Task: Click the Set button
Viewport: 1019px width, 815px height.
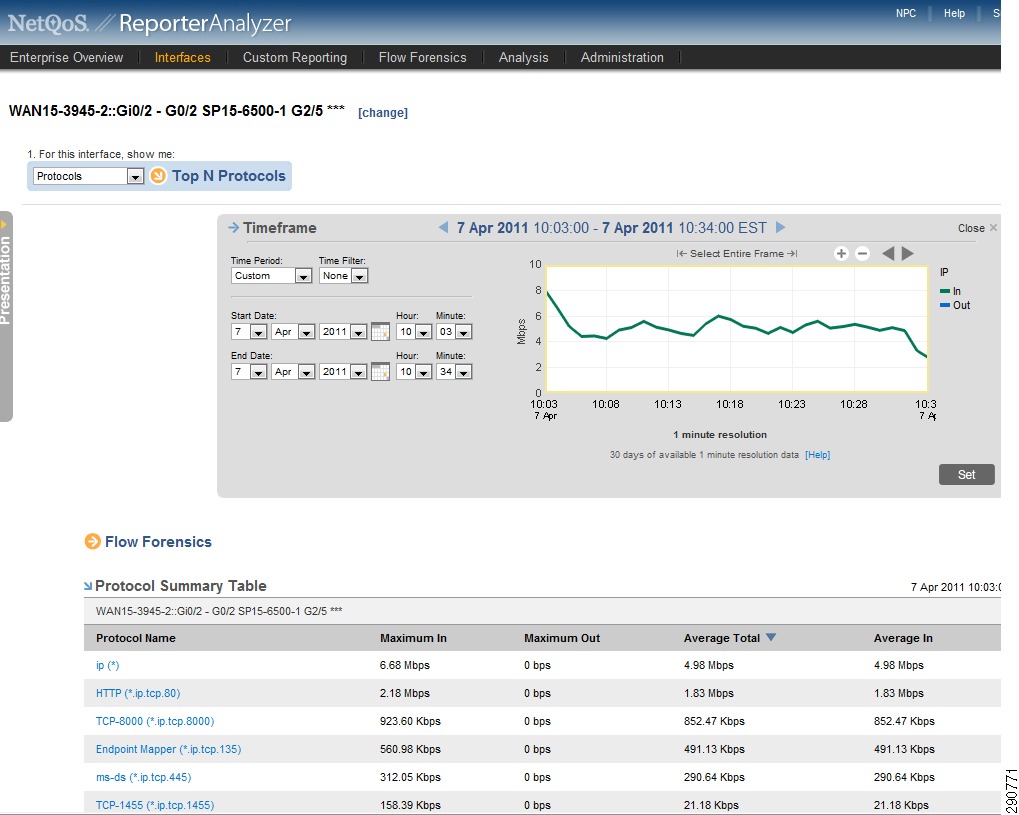Action: pyautogui.click(x=966, y=474)
